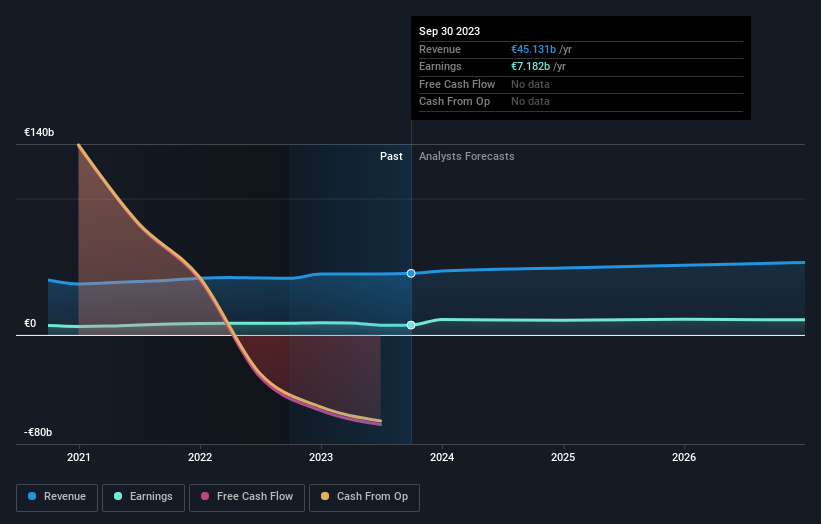
Task: Click the -€80b y-axis label
Action: [x=38, y=432]
